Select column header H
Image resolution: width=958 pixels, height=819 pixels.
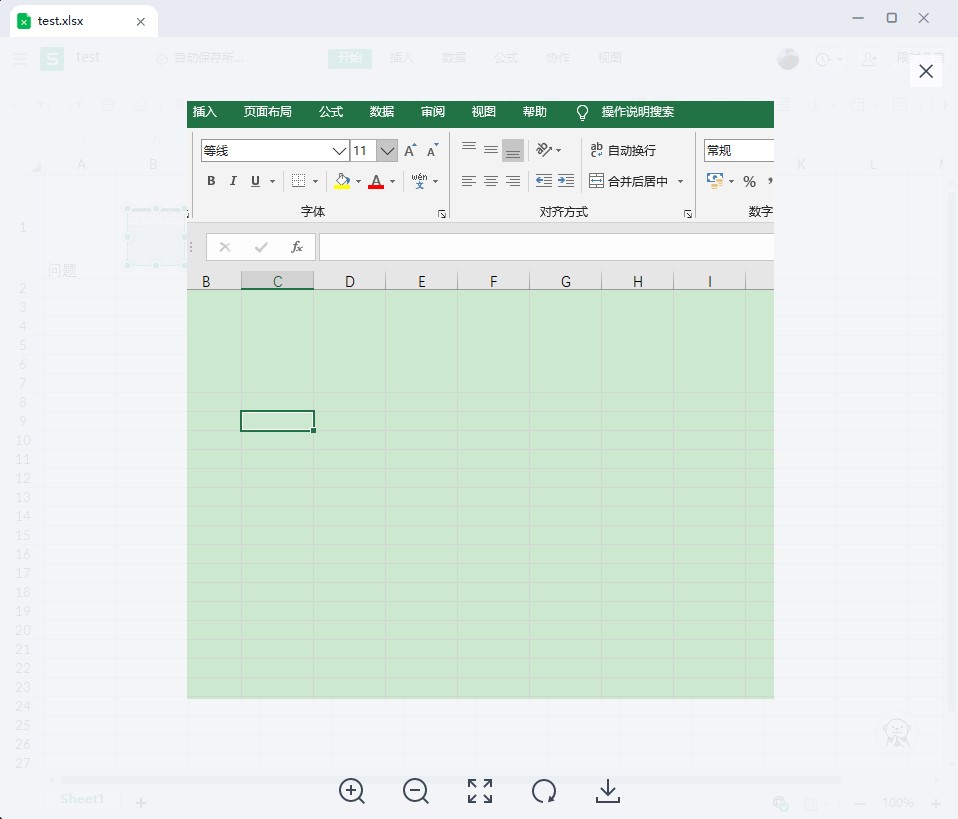click(x=637, y=281)
